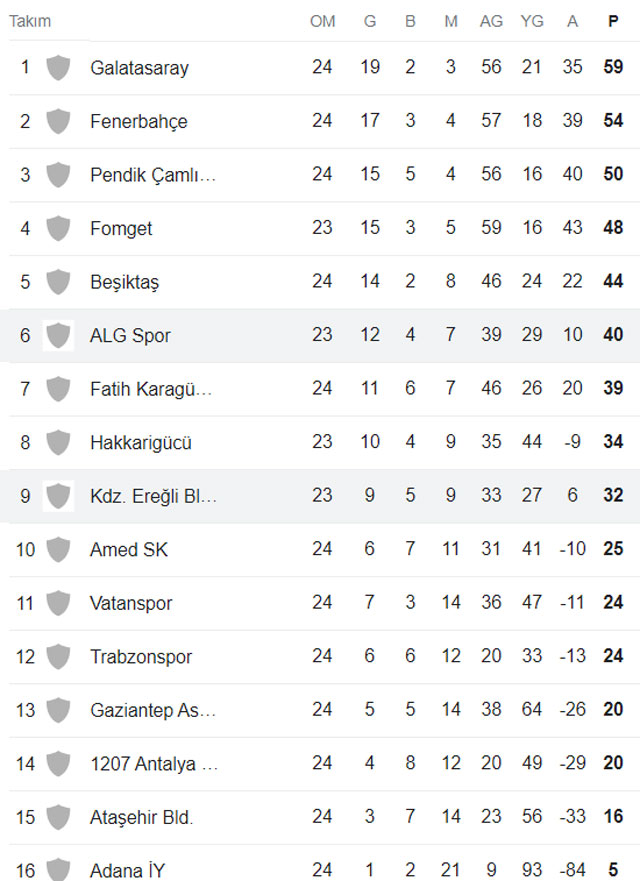The image size is (640, 881).
Task: Click the Vatanspor team name
Action: coord(131,603)
